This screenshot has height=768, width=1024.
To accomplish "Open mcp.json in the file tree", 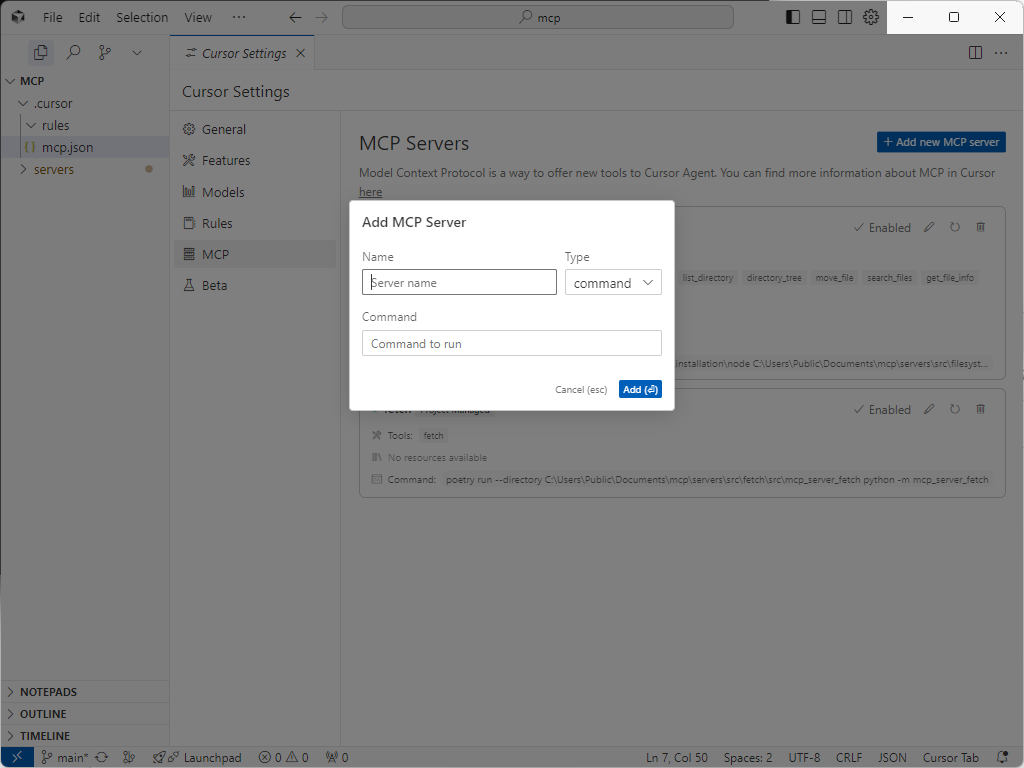I will [67, 147].
